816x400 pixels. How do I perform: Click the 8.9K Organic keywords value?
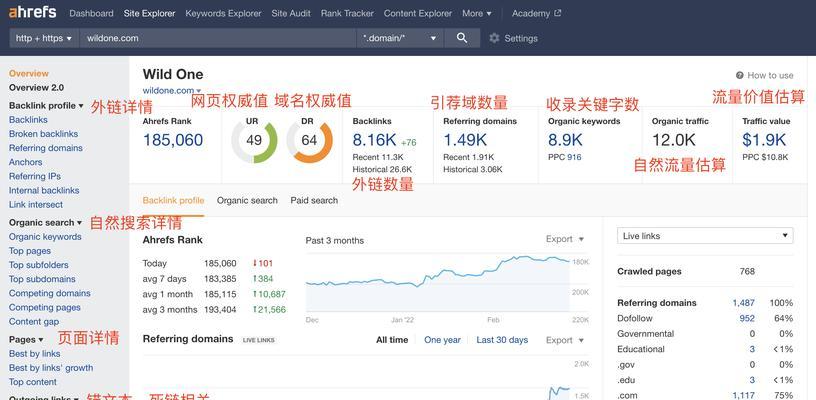565,140
